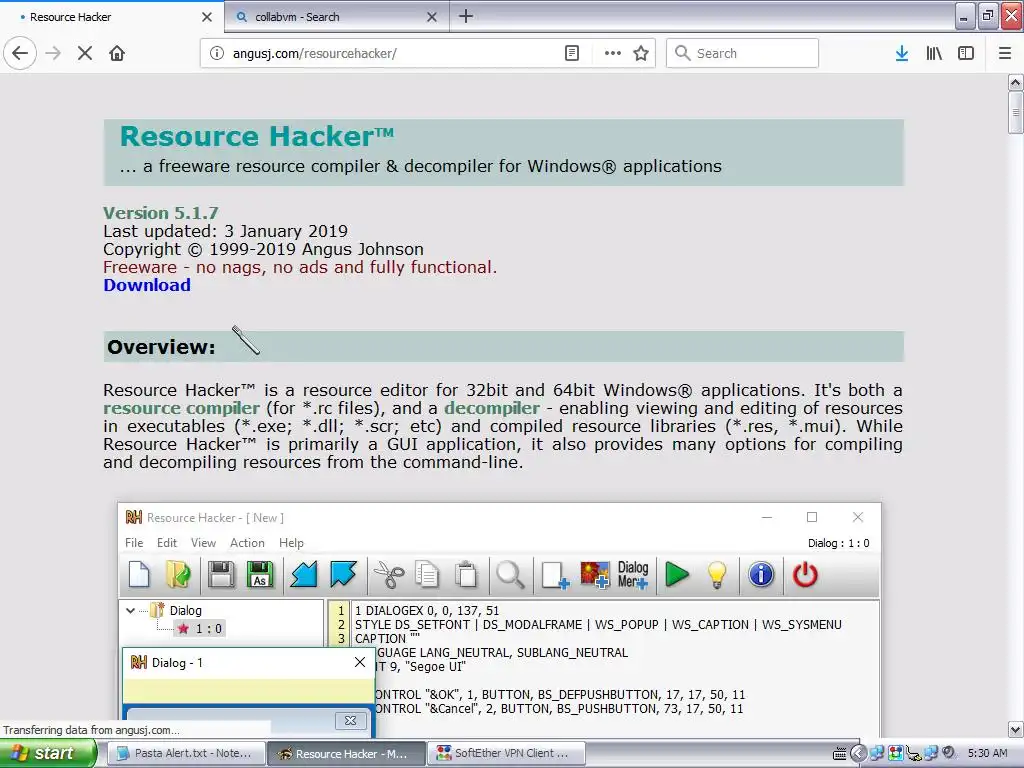Viewport: 1024px width, 768px height.
Task: Open the decompiler link
Action: (x=492, y=408)
